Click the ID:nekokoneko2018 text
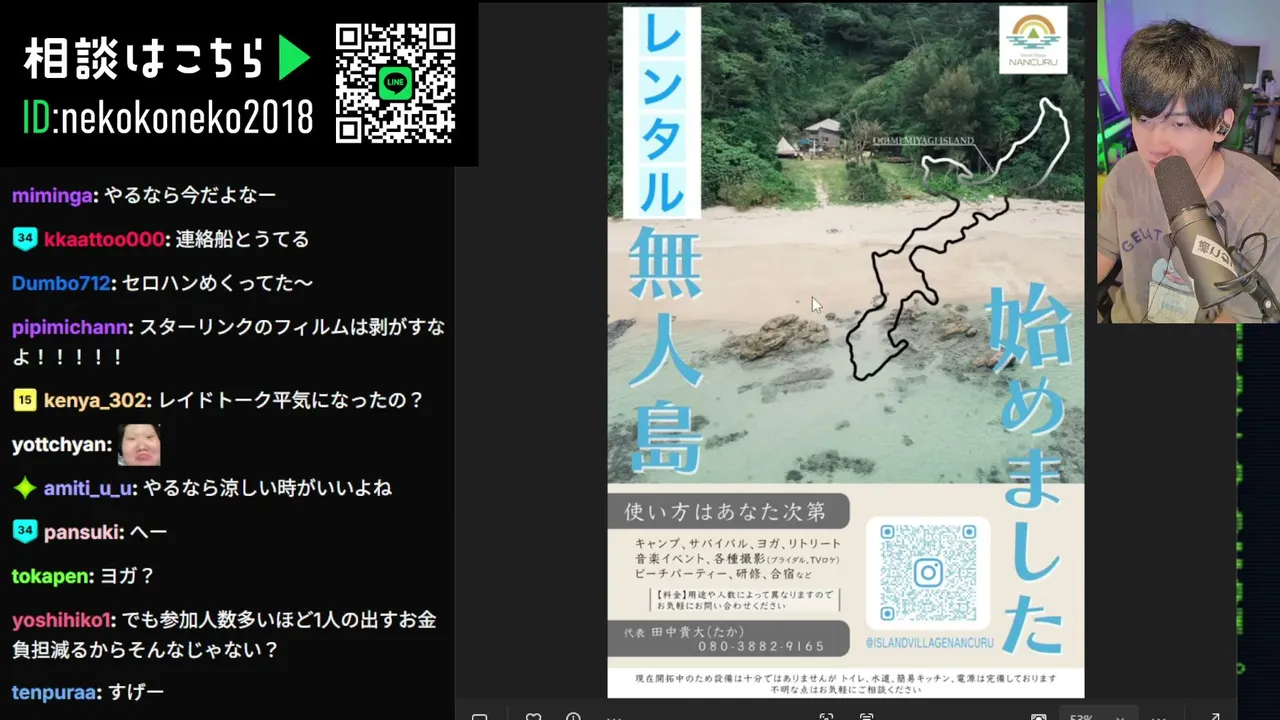The height and width of the screenshot is (720, 1280). point(167,117)
